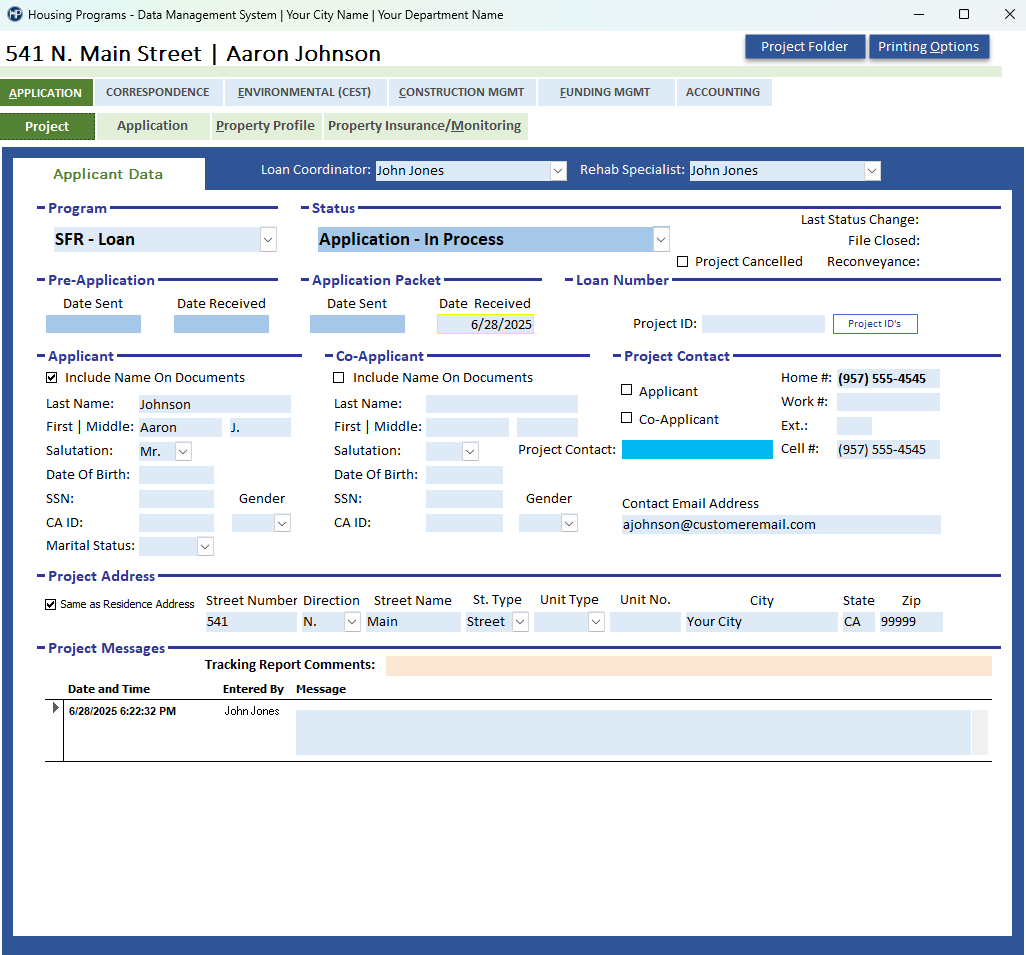Open the Loan Coordinator dropdown
The width and height of the screenshot is (1026, 955).
[557, 171]
